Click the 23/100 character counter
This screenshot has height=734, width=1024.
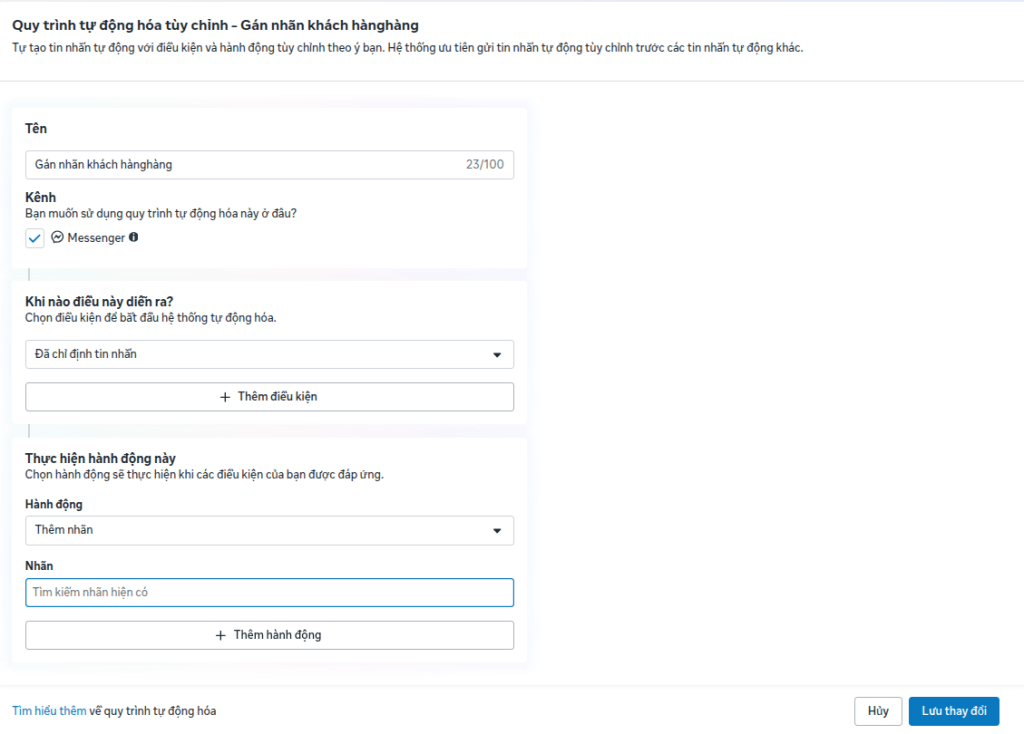click(485, 165)
